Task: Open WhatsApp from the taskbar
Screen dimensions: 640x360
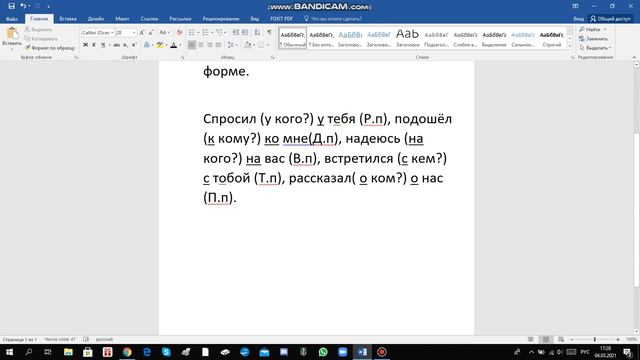Action: point(323,352)
